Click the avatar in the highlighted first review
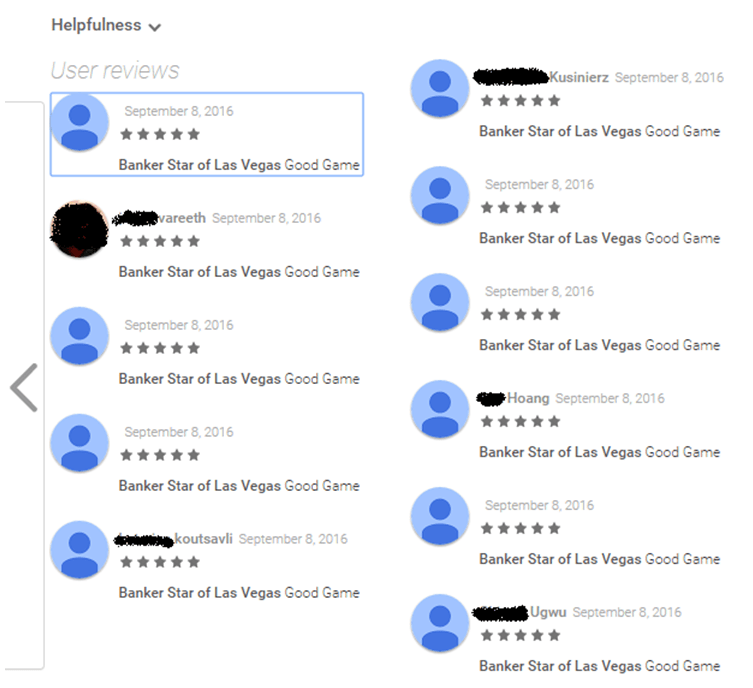The height and width of the screenshot is (688, 753). pos(79,122)
